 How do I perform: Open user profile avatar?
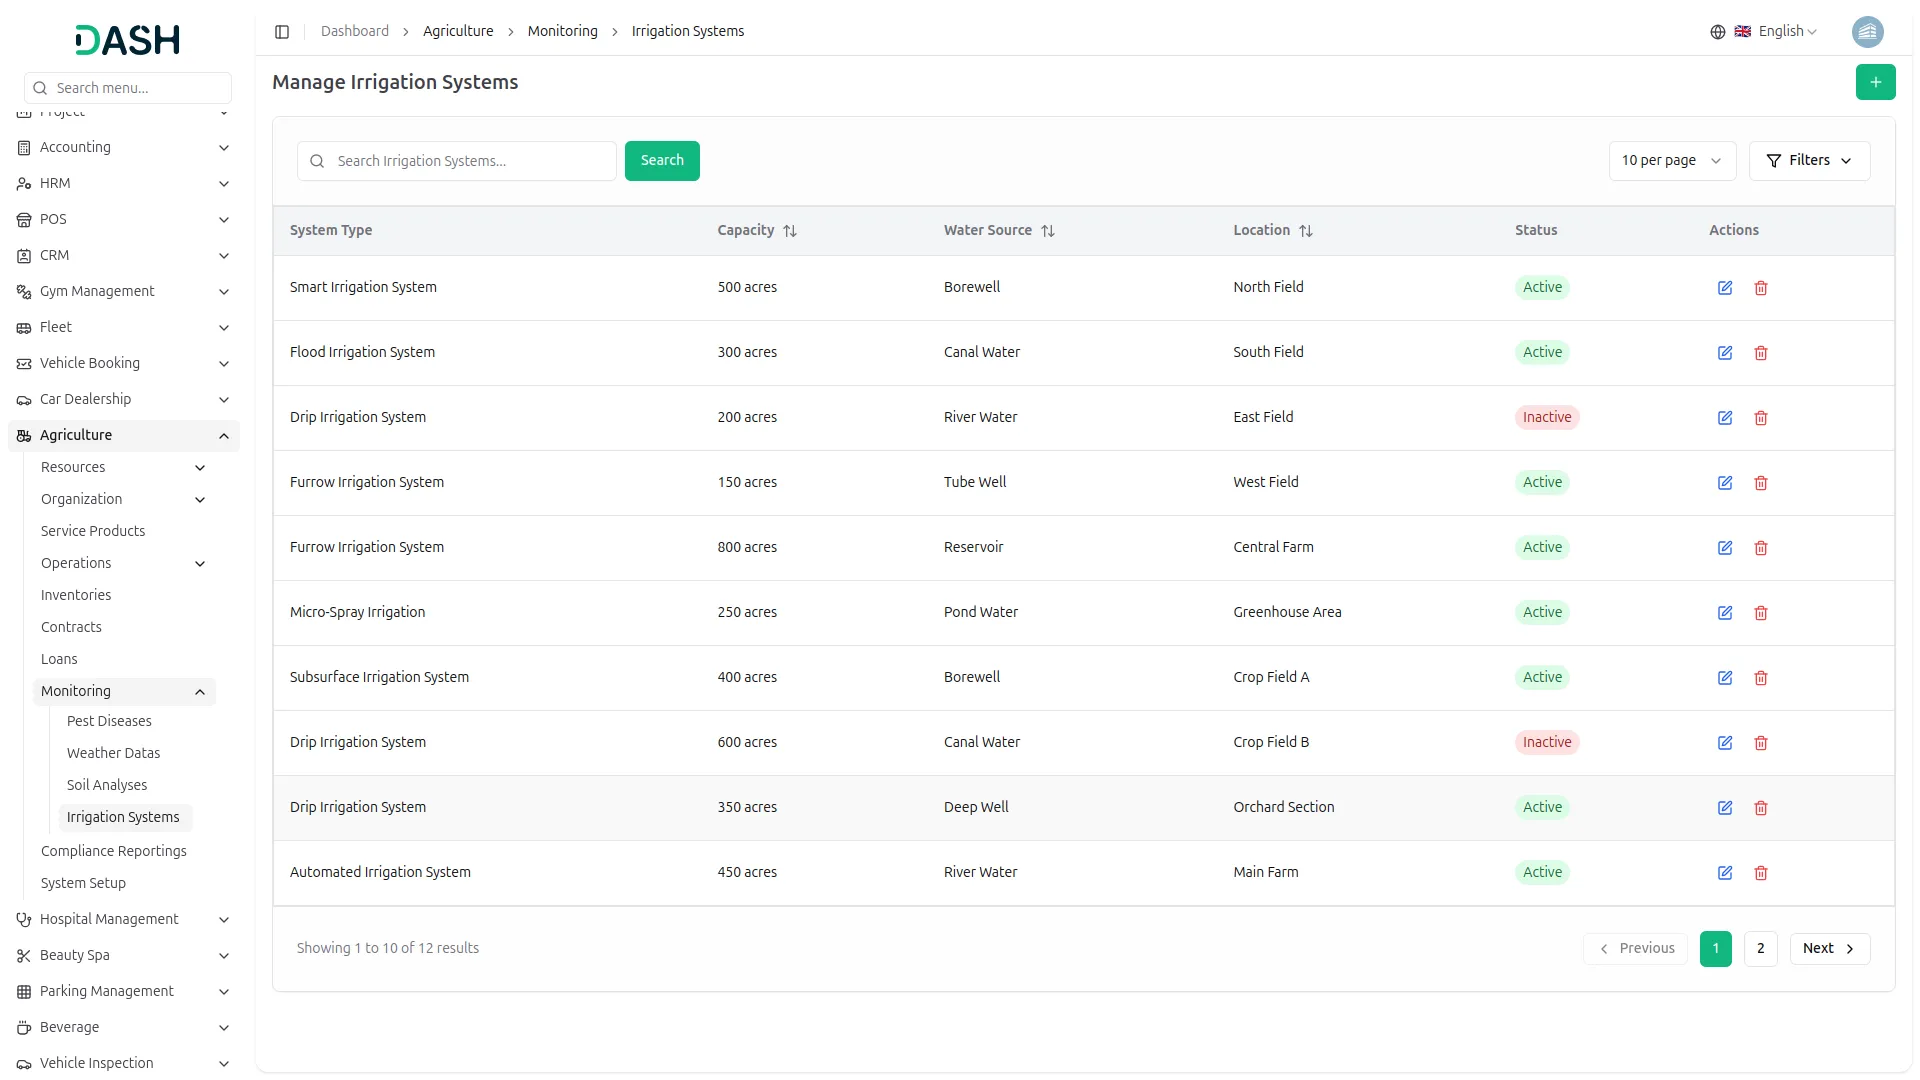[x=1866, y=32]
